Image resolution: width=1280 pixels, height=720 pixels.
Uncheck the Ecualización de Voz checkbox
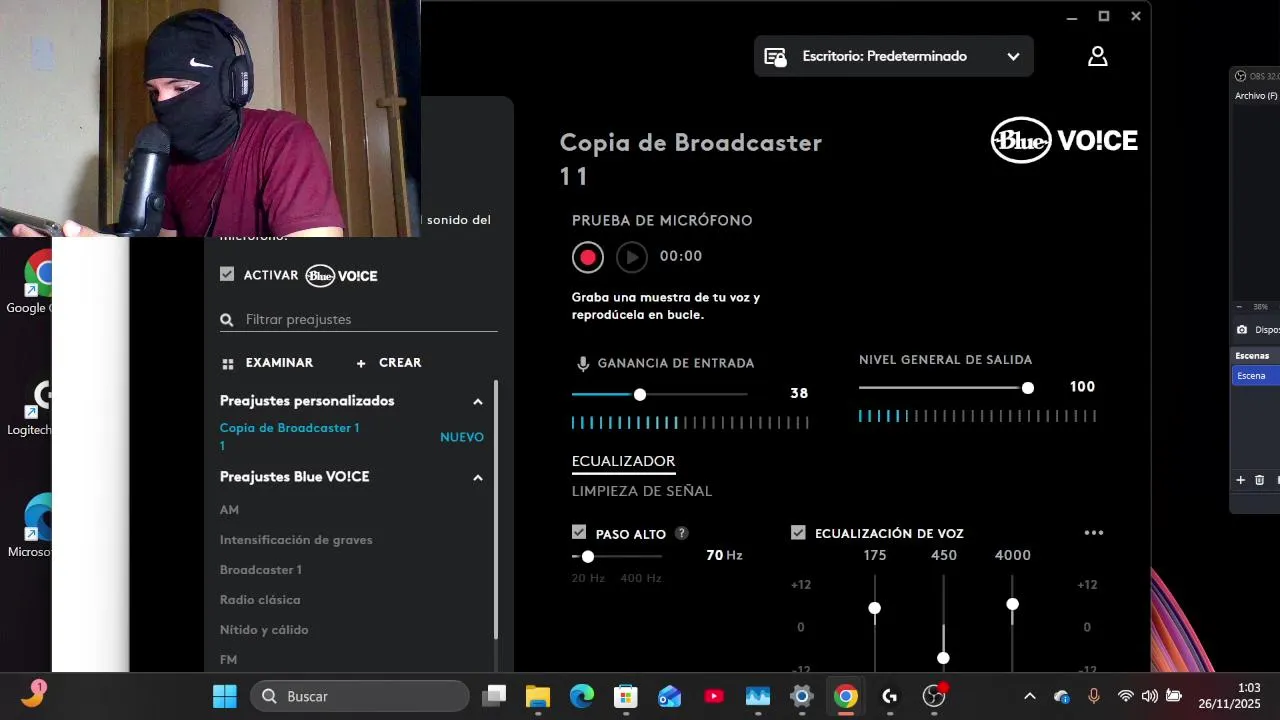798,532
